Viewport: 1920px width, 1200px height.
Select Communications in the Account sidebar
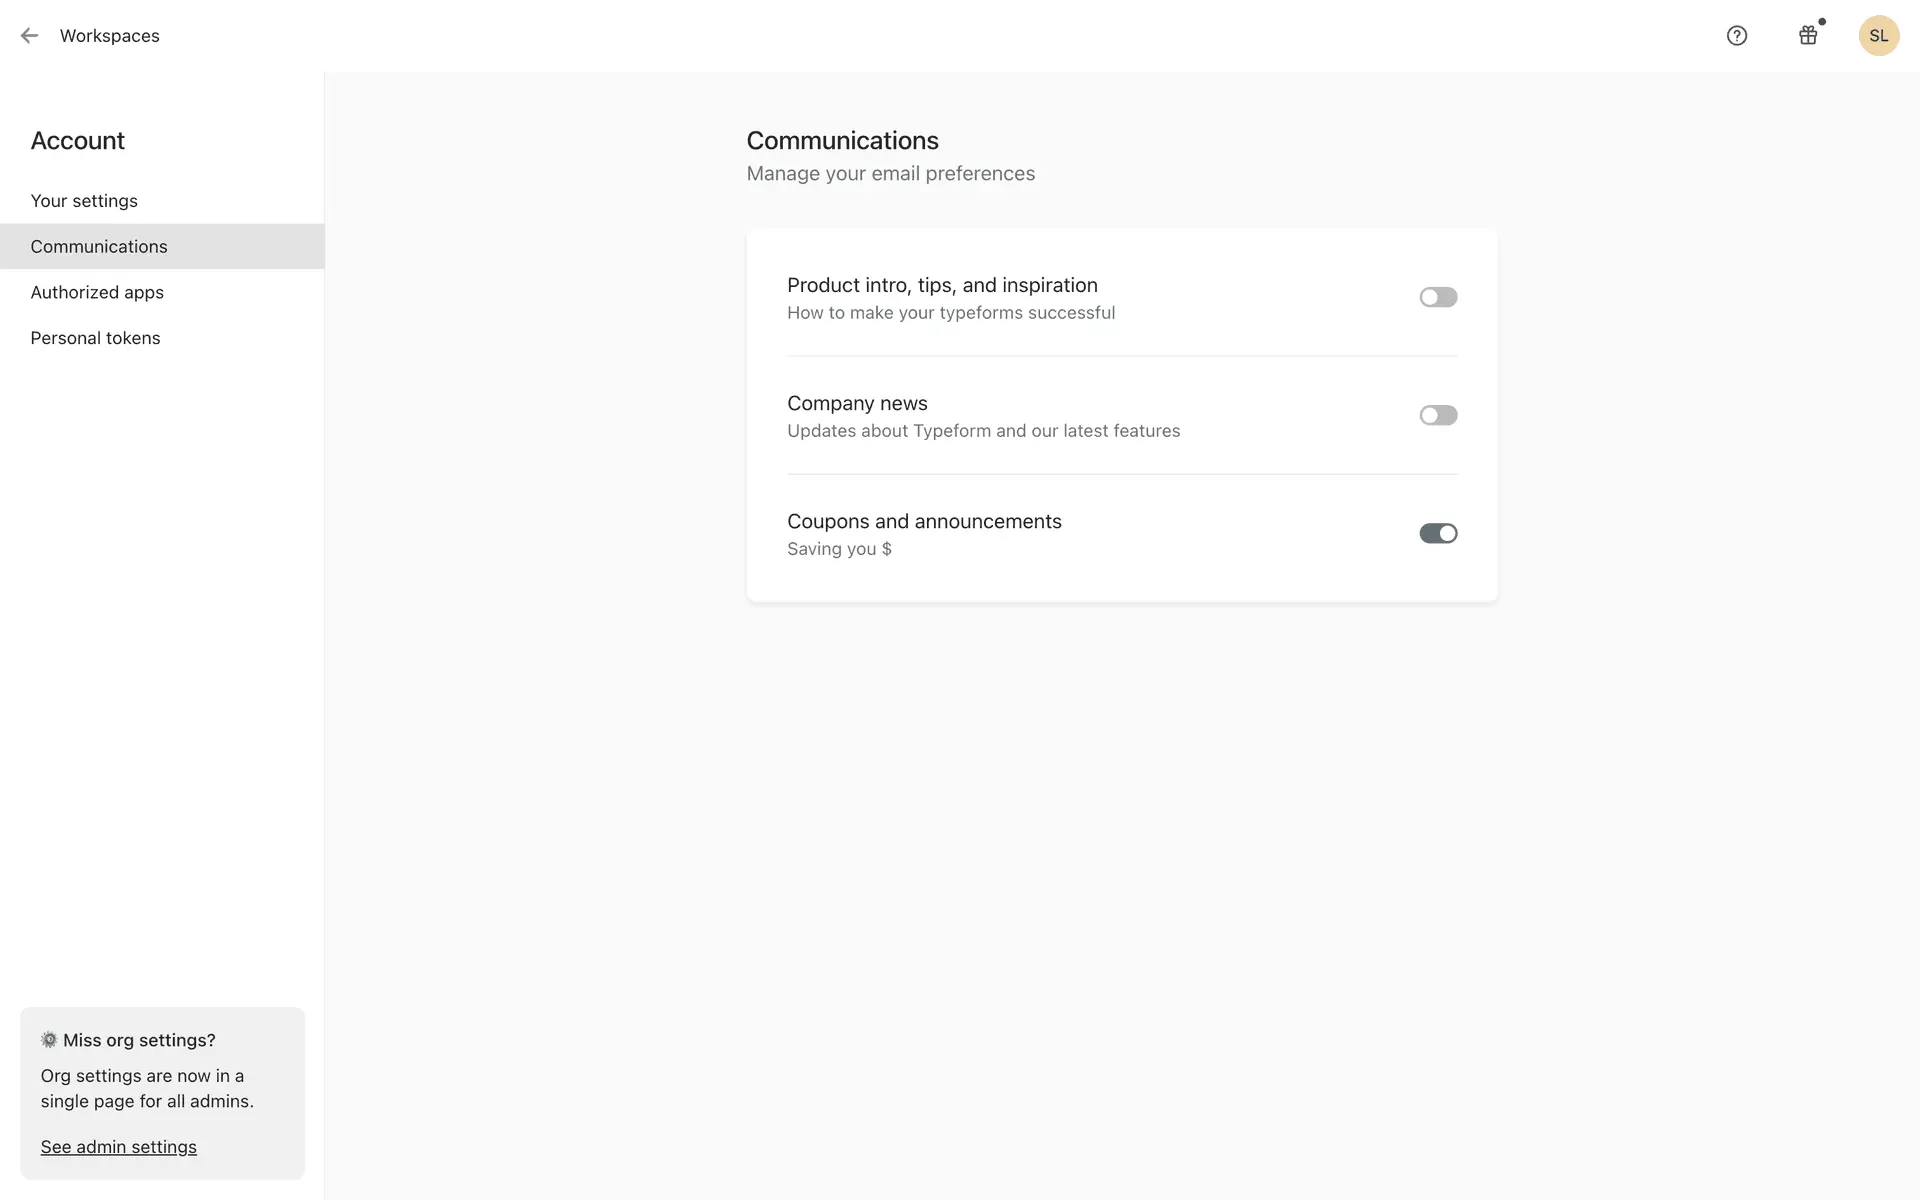99,247
